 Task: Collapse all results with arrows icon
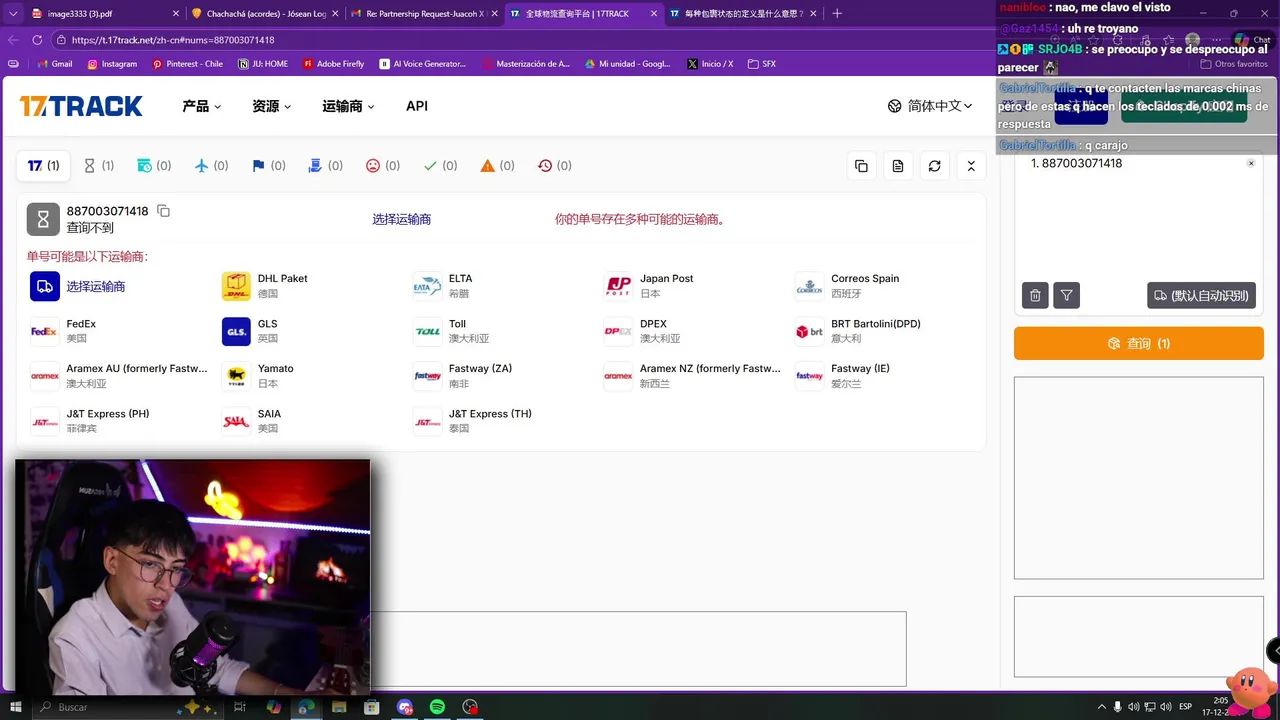[x=971, y=166]
